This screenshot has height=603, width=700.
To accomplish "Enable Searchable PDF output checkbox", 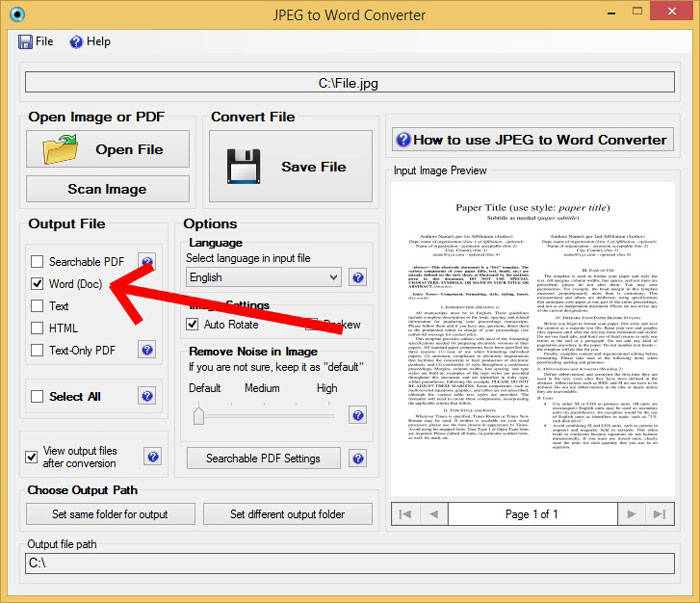I will [x=37, y=262].
